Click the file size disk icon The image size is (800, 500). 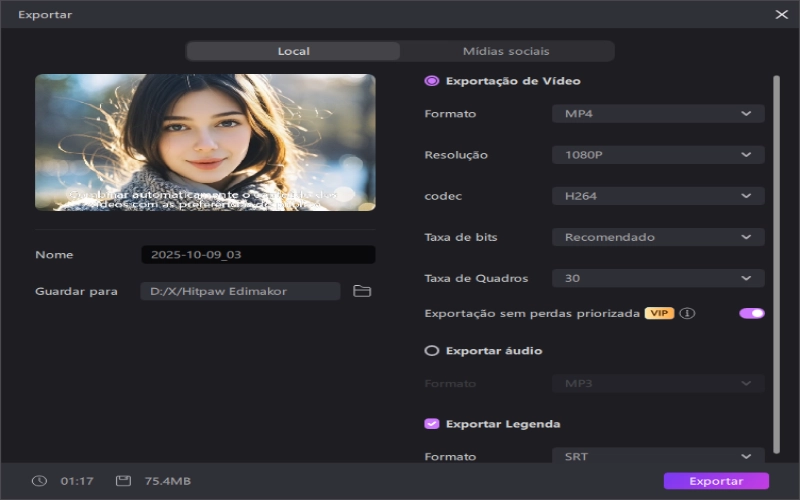tap(123, 481)
